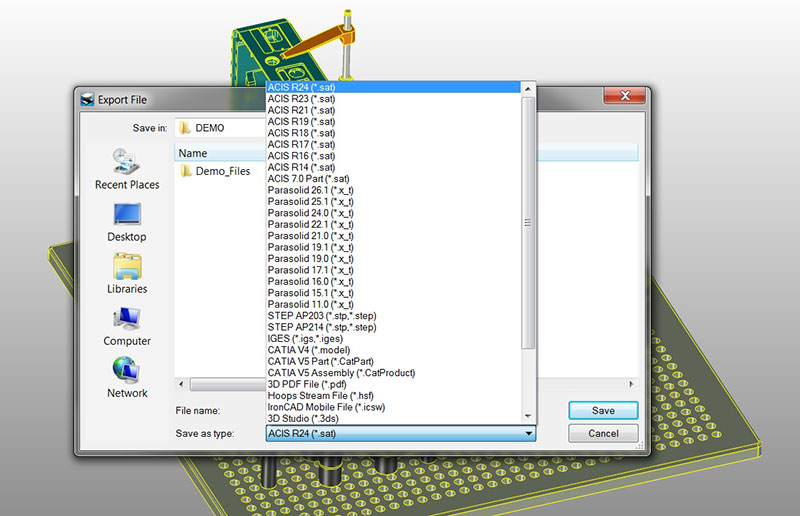Click the Export File title icon

coord(86,100)
